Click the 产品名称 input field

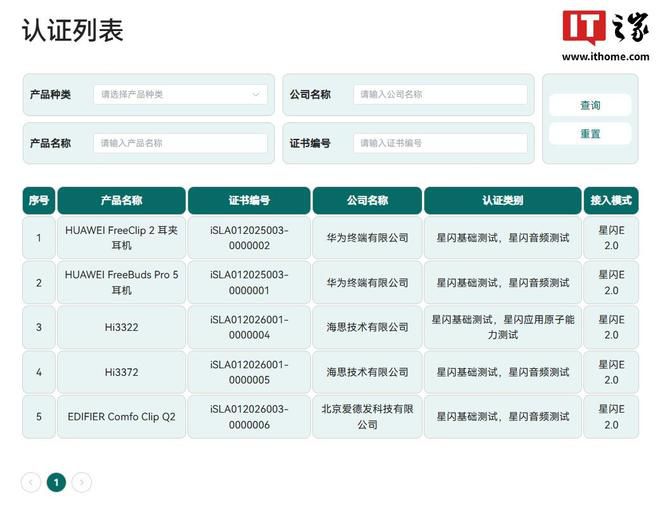tap(180, 143)
